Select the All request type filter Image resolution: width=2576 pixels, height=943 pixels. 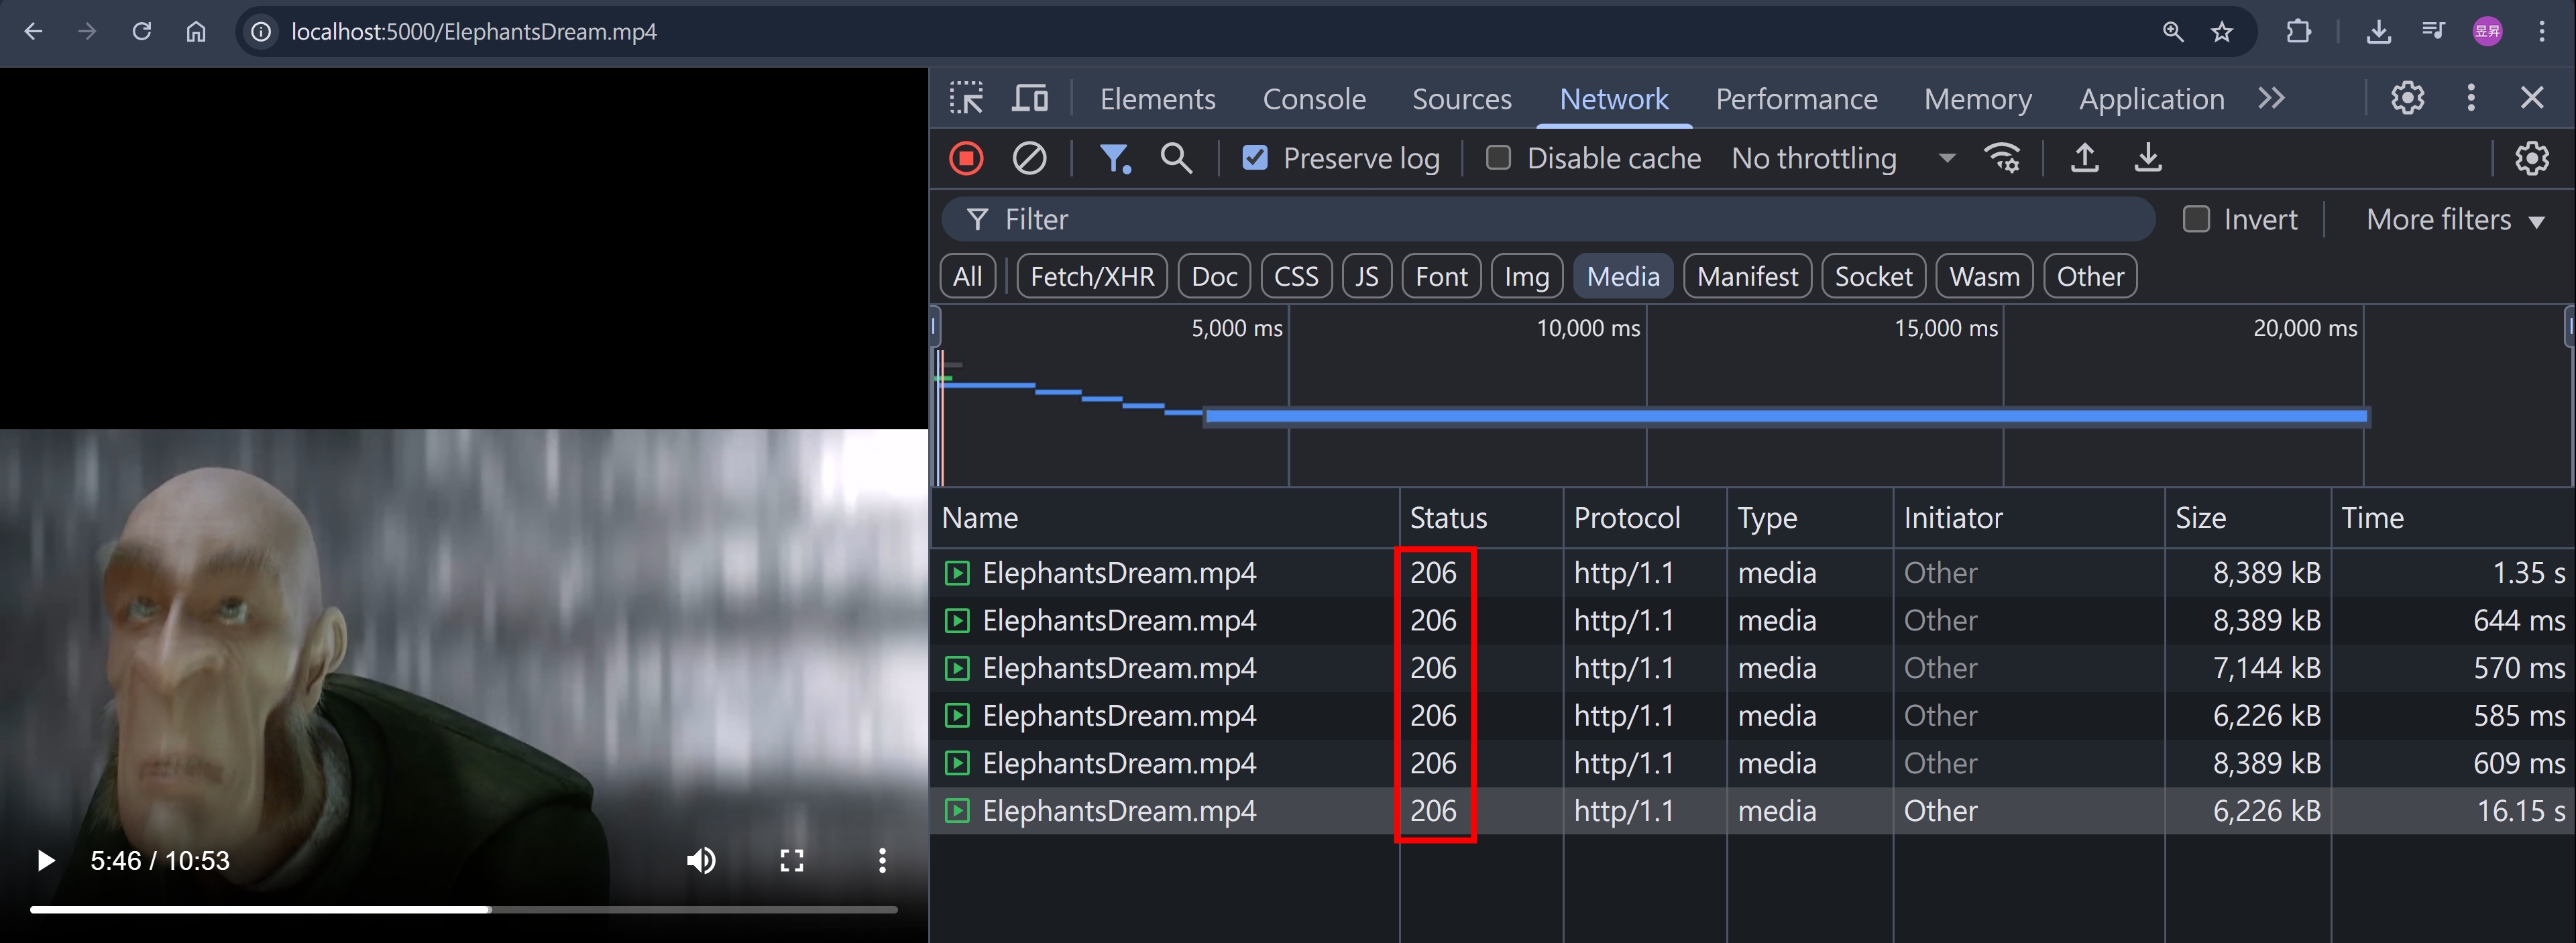968,276
